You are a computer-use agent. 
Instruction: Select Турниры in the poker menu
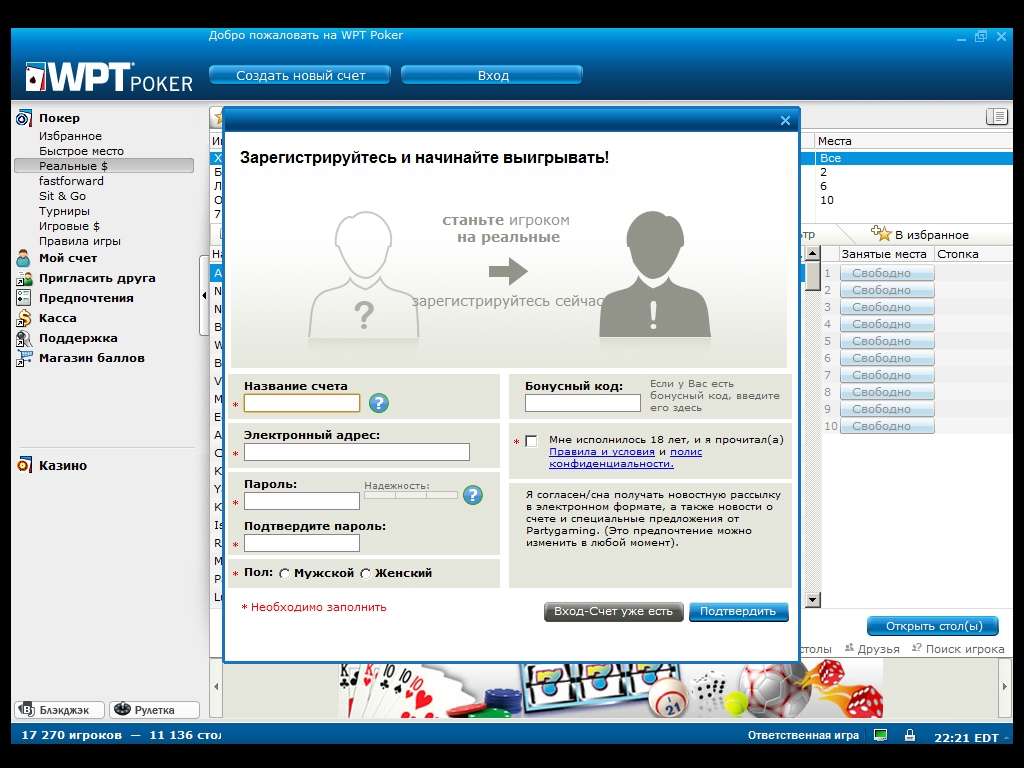coord(64,211)
